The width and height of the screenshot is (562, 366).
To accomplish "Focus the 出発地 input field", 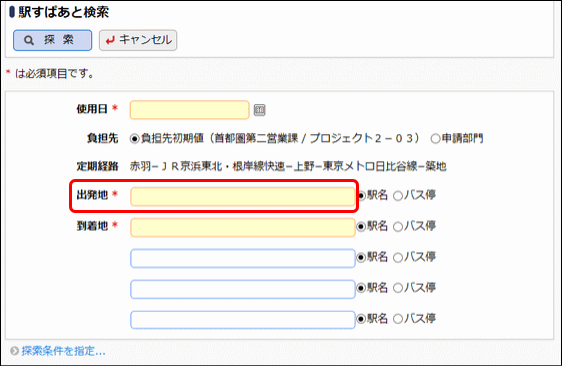I will pos(243,196).
